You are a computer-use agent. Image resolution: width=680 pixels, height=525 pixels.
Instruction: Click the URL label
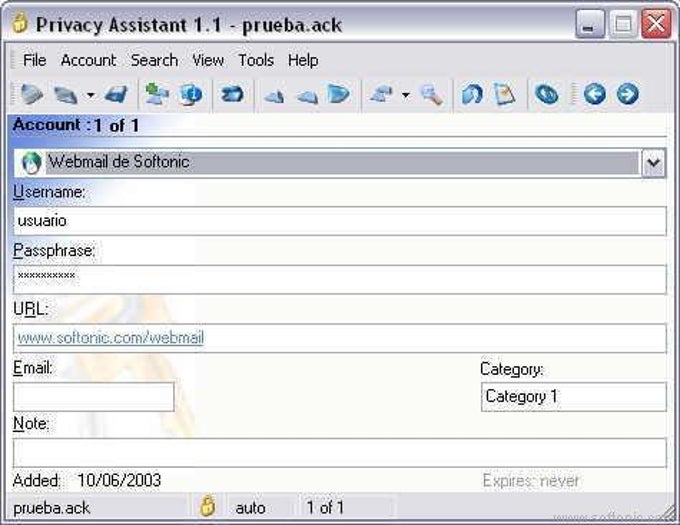tap(30, 309)
